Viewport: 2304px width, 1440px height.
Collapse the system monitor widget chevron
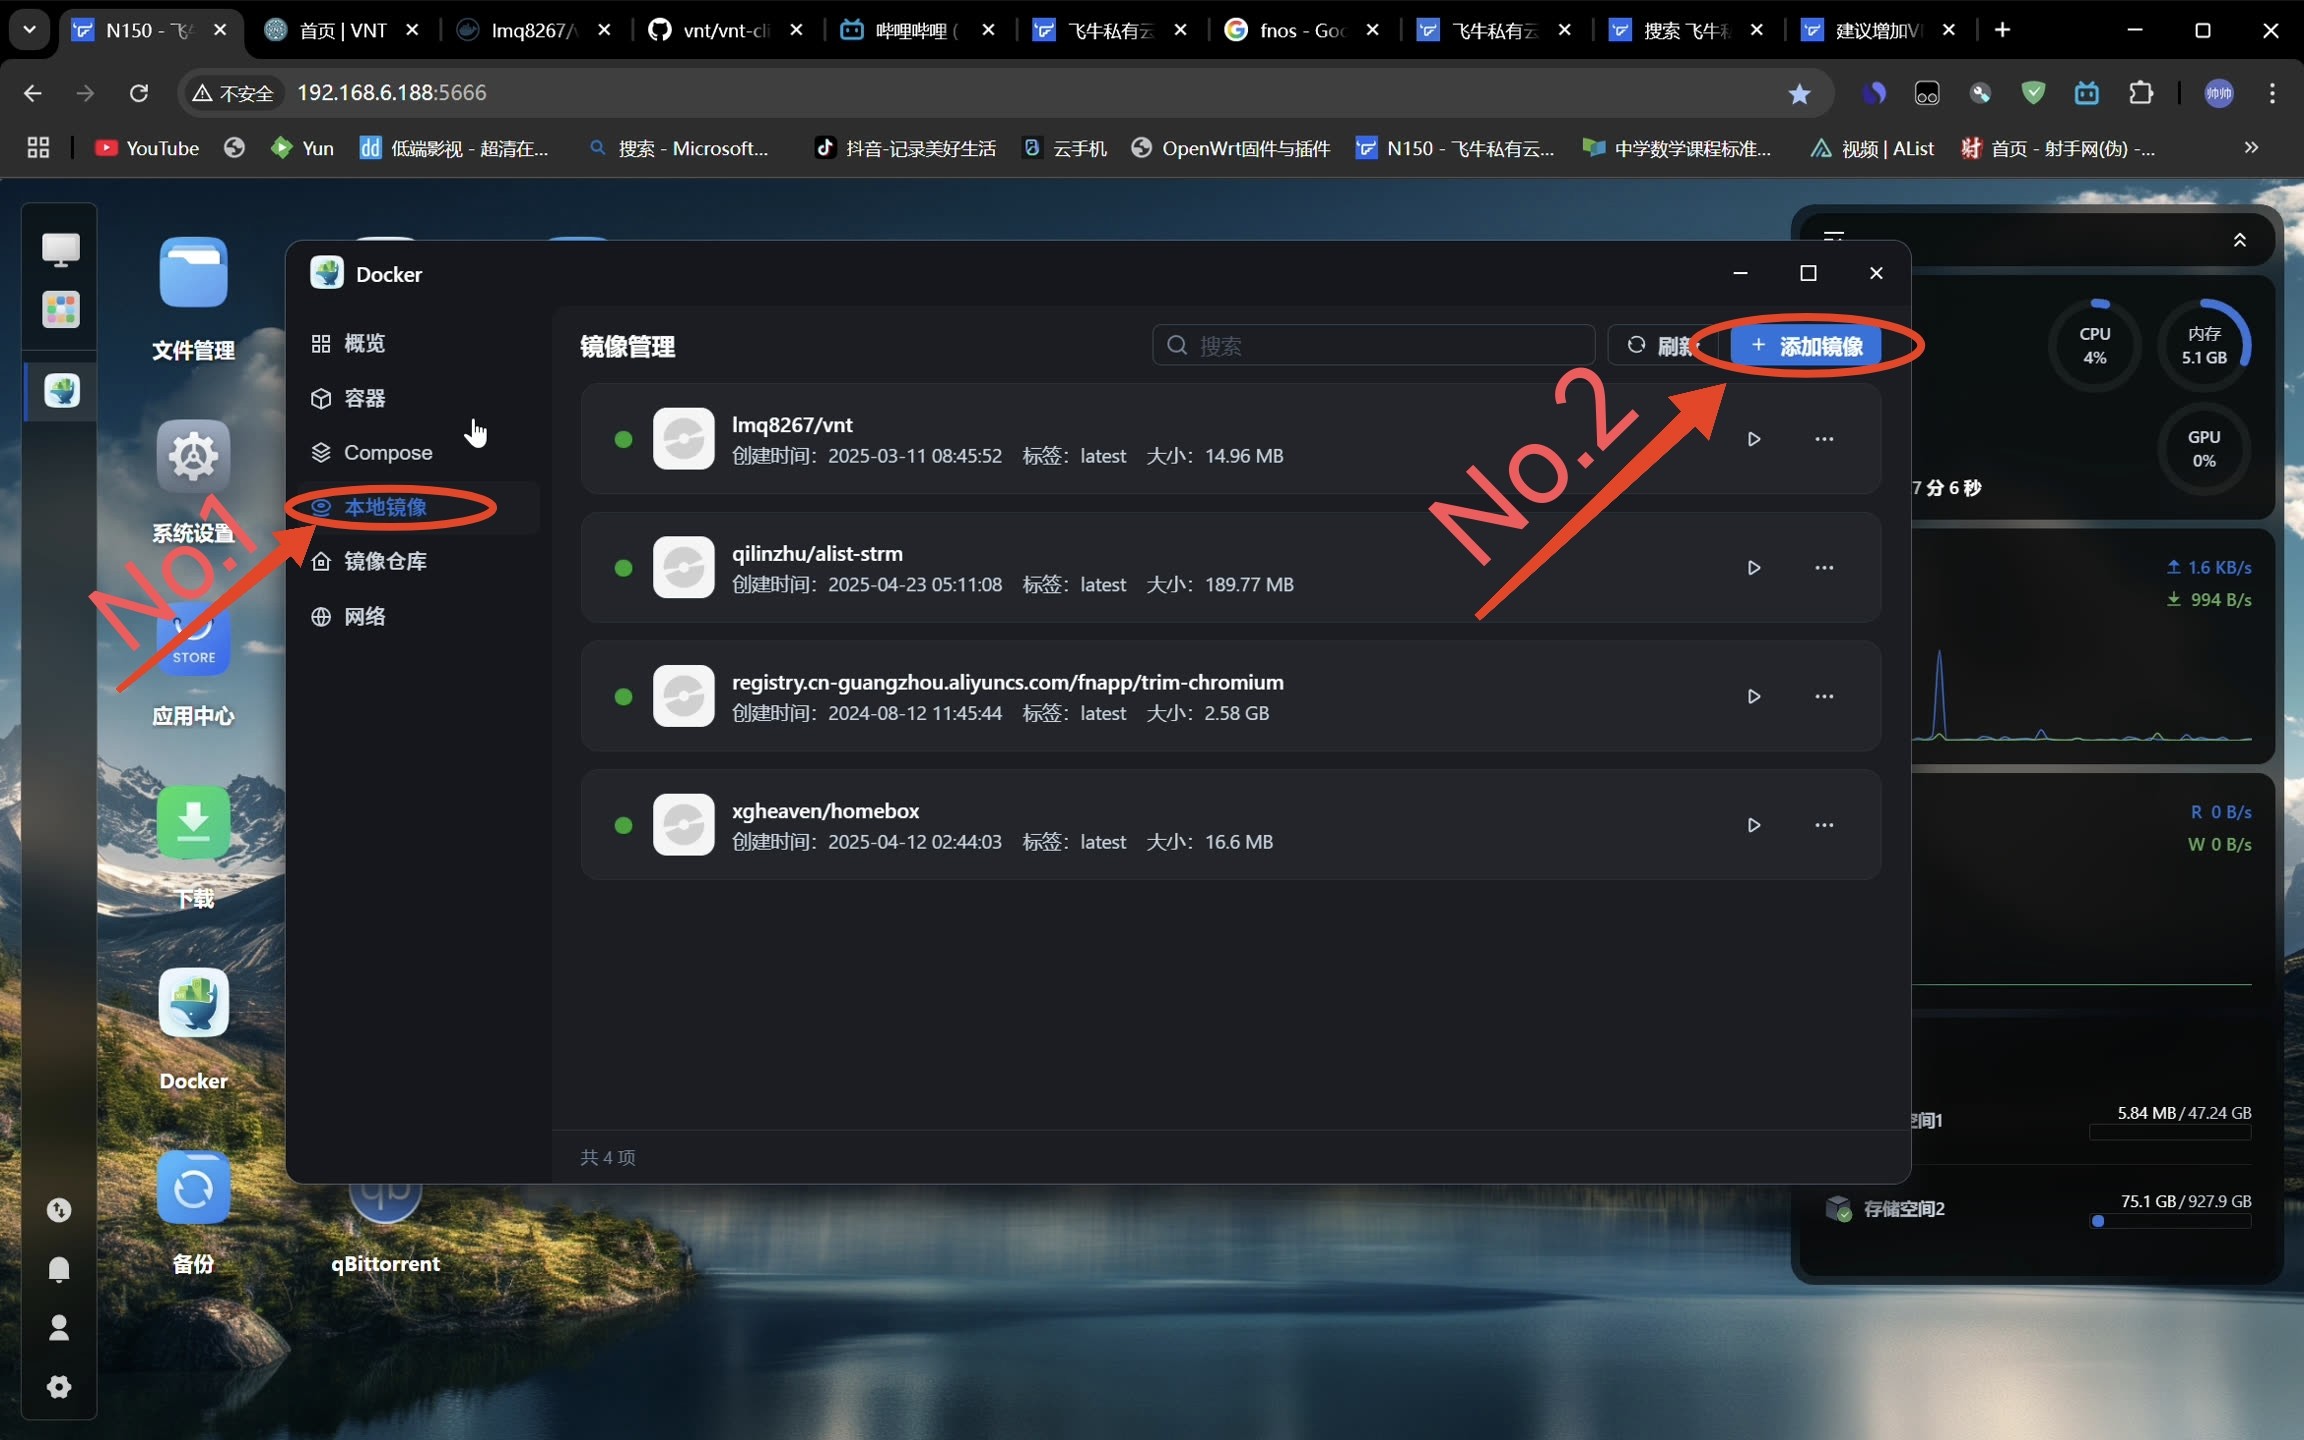click(2240, 240)
